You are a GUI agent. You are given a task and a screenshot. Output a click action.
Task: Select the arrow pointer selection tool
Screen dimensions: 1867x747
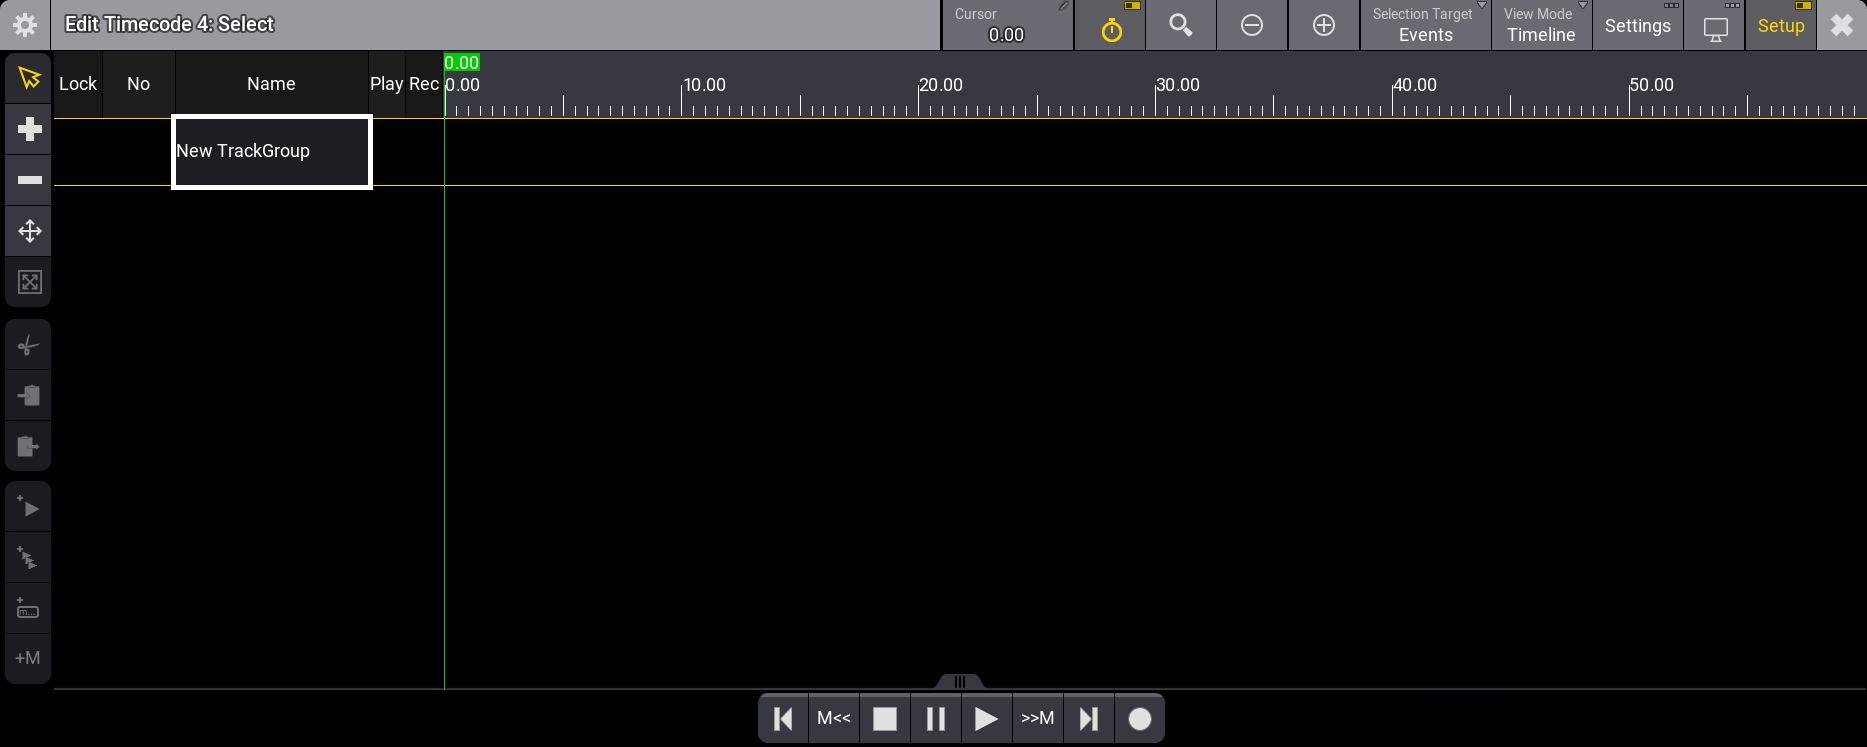[29, 78]
